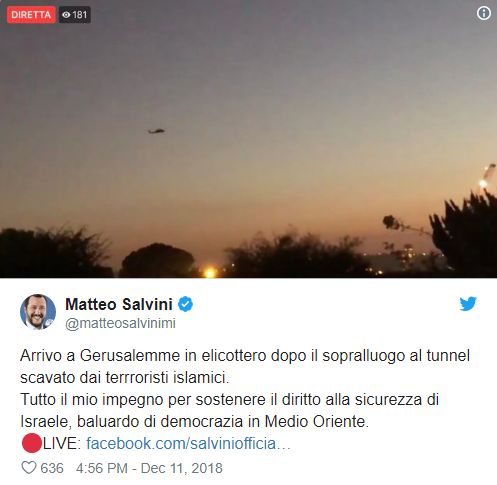Click the 181 viewers number

point(79,15)
